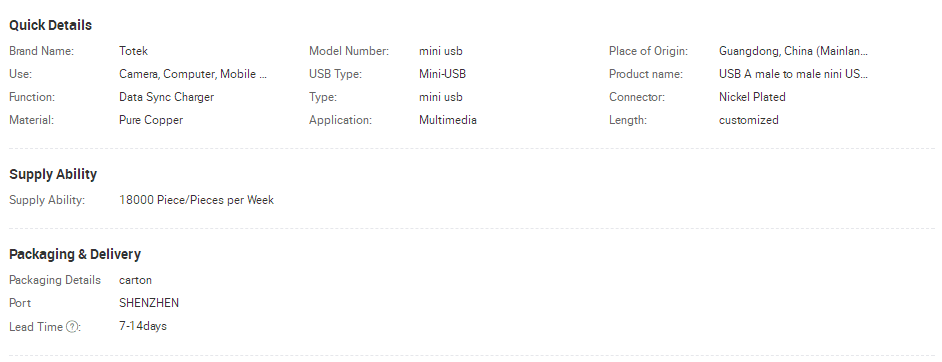Click the USB Type value Mini-USB
The width and height of the screenshot is (942, 362).
(442, 74)
